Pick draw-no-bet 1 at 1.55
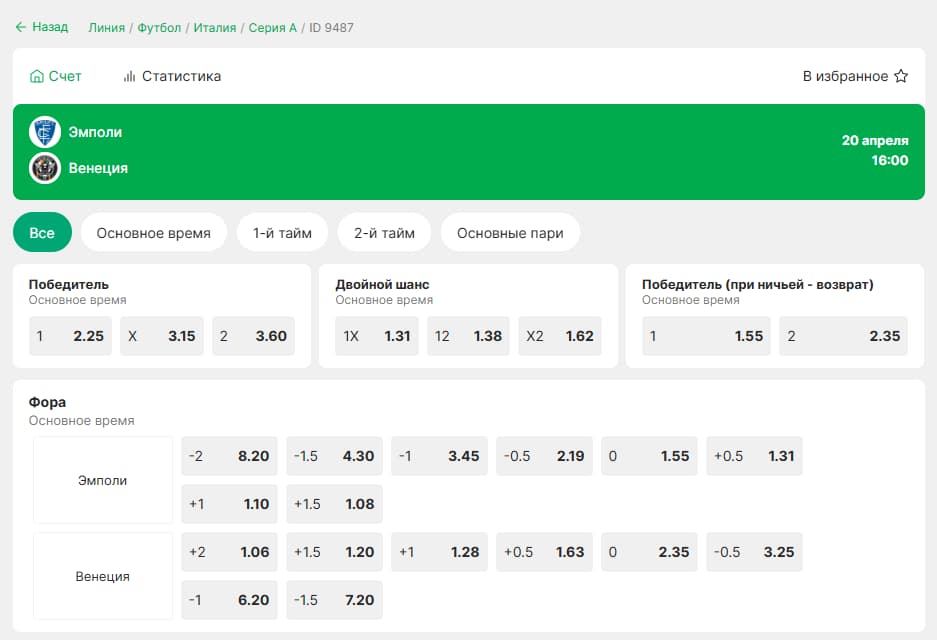 (x=706, y=336)
